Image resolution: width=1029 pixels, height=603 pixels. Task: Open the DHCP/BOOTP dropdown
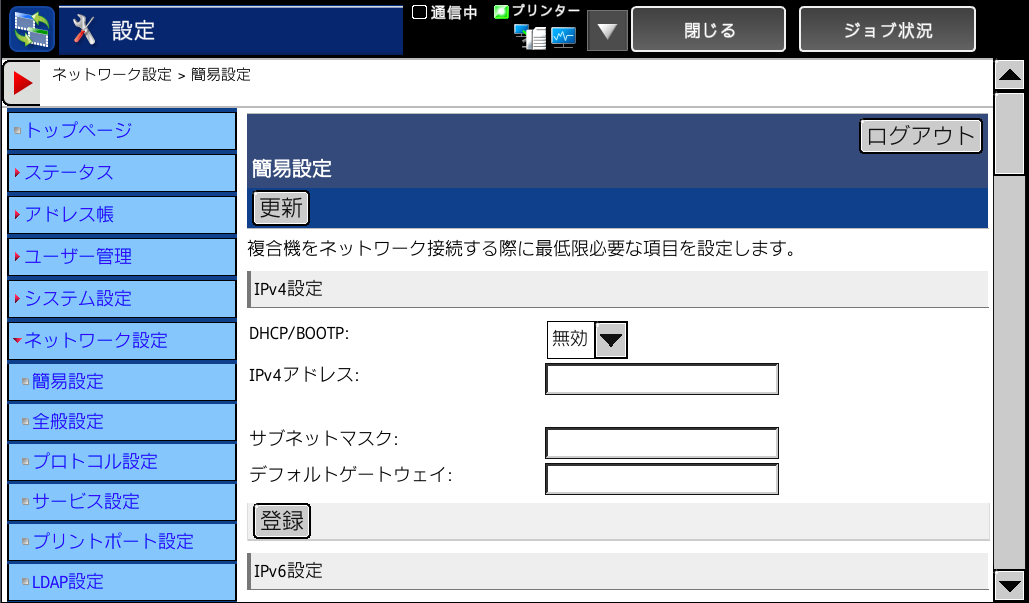[x=612, y=340]
